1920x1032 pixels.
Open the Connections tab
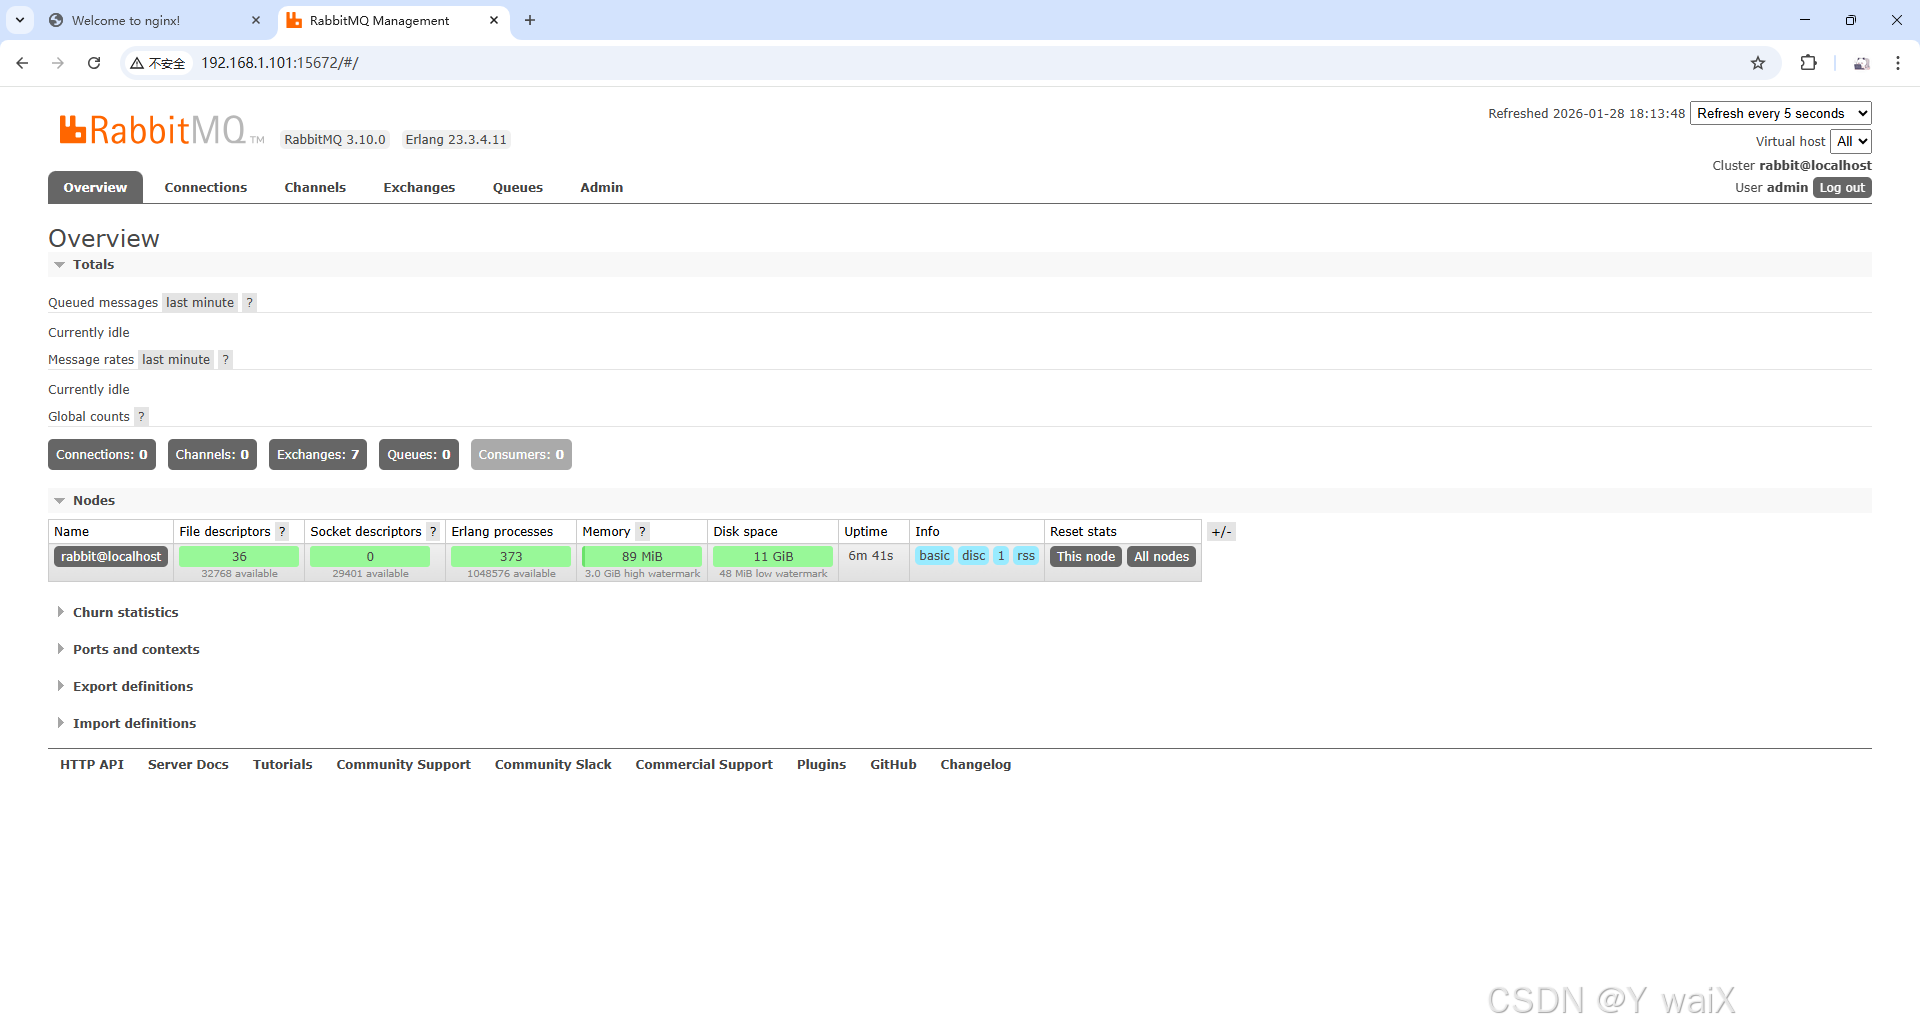pyautogui.click(x=206, y=188)
